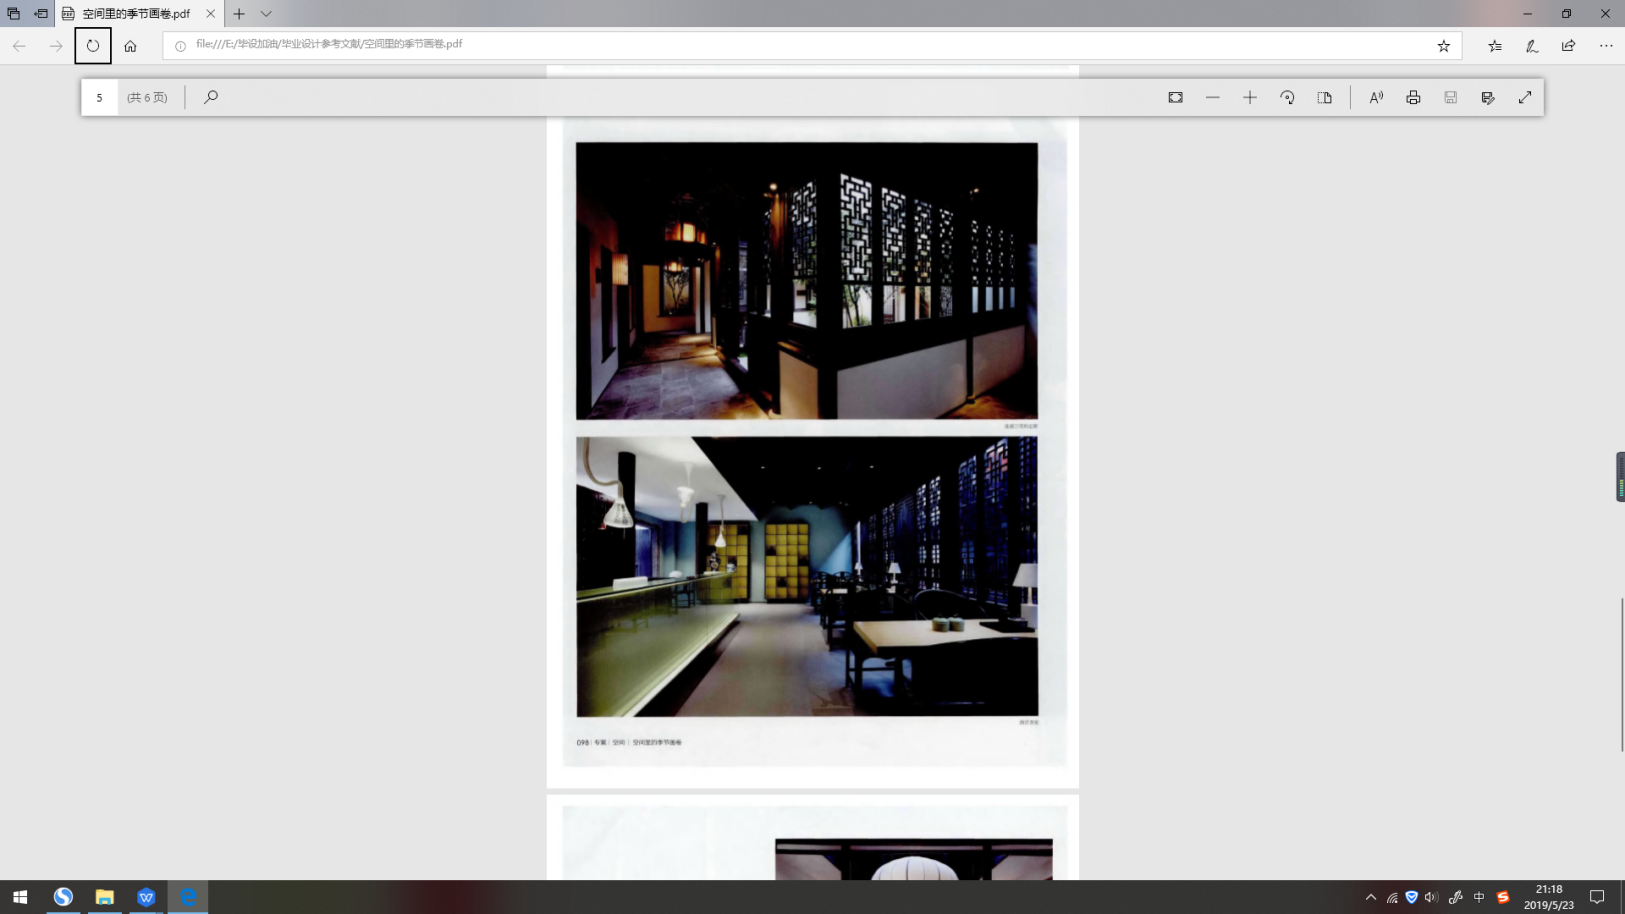Open the Action Center notifications
Screen dimensions: 1625x914
click(x=1597, y=897)
